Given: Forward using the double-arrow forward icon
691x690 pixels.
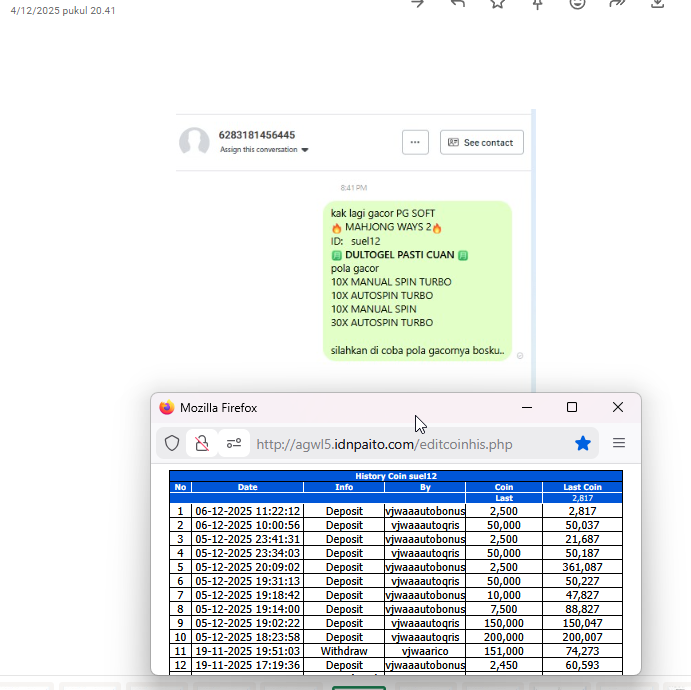Looking at the screenshot, I should [x=617, y=4].
